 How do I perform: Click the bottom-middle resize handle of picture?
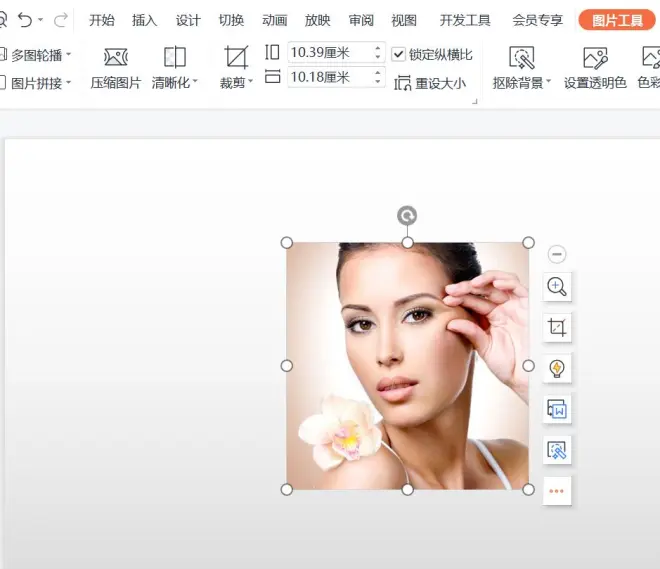[407, 489]
